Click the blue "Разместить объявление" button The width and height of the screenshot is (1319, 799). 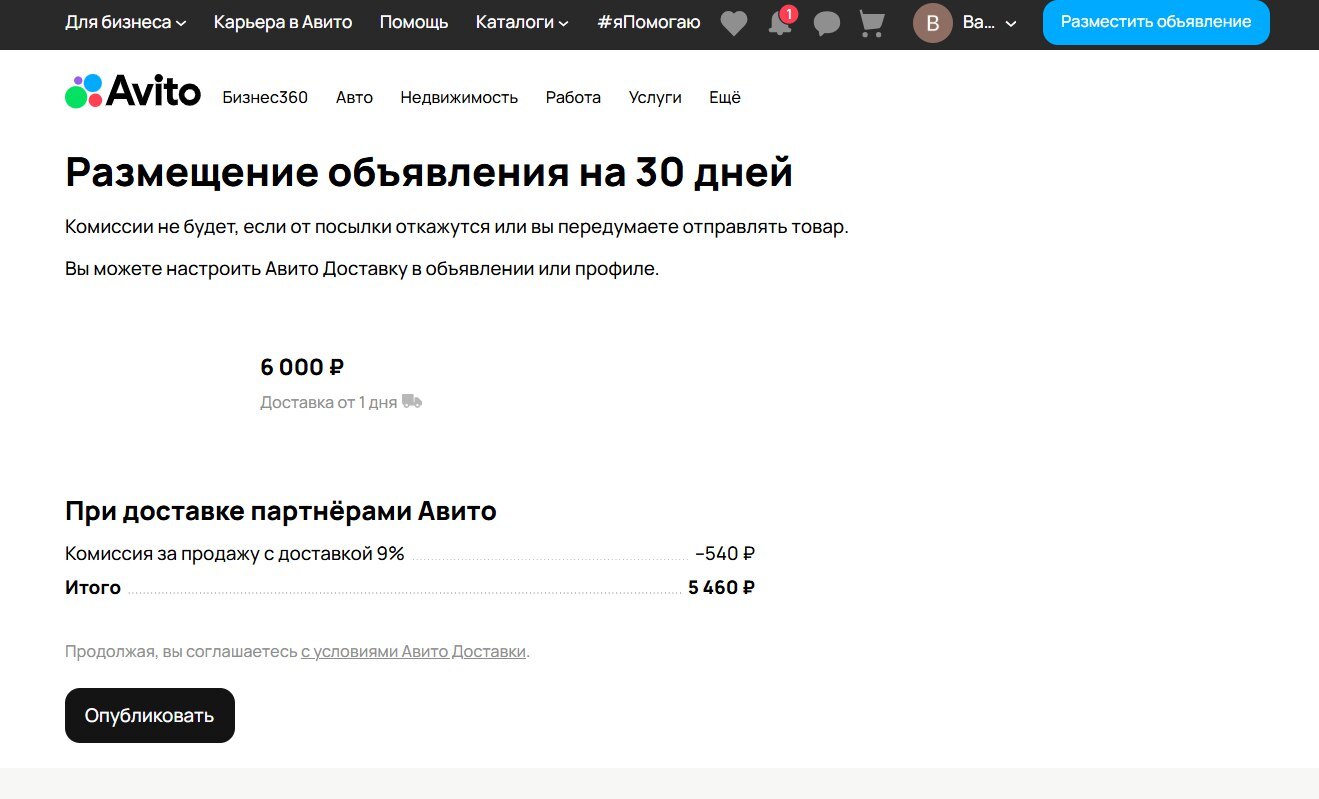point(1155,22)
